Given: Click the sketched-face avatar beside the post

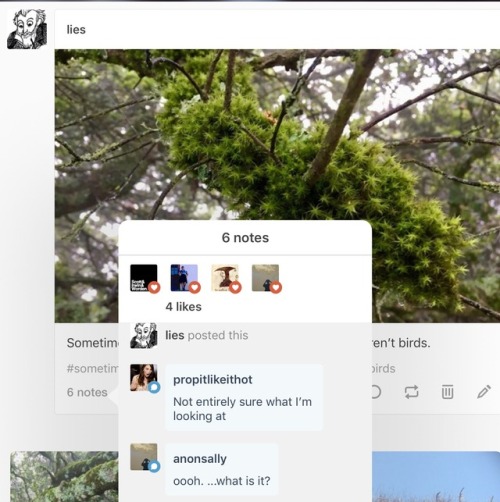Looking at the screenshot, I should click(27, 29).
